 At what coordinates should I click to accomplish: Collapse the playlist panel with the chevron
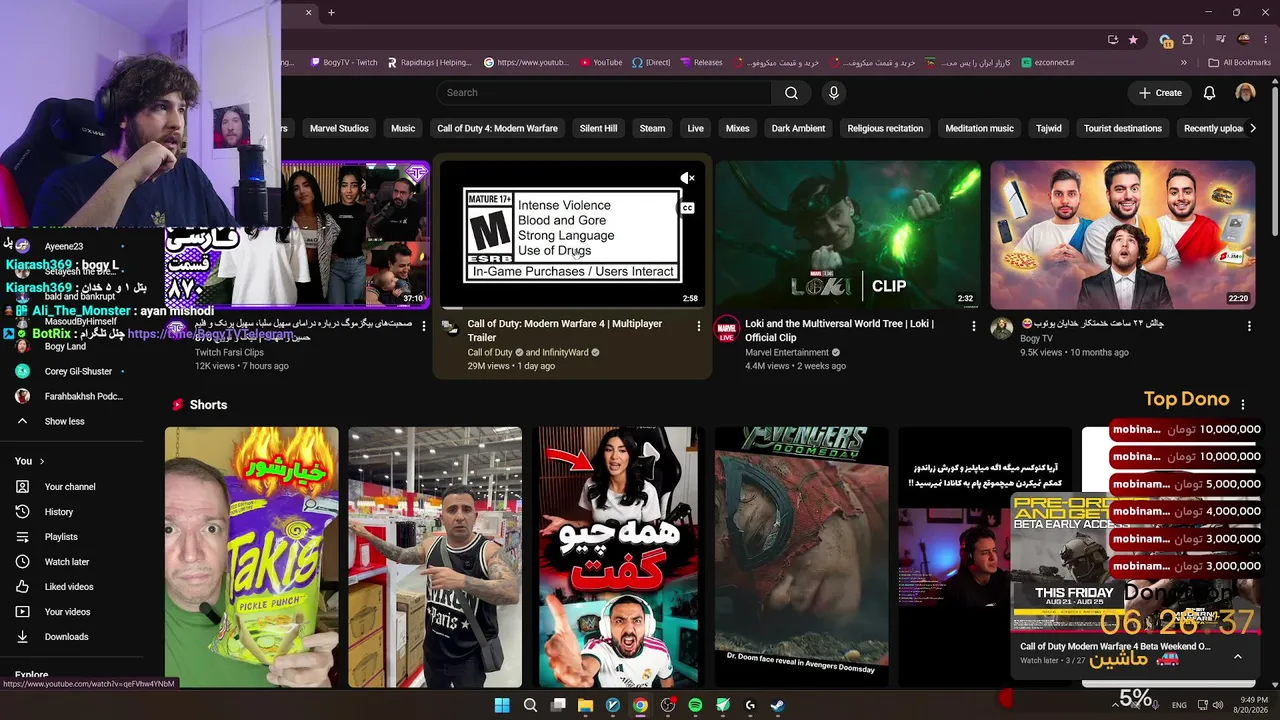tap(1238, 656)
